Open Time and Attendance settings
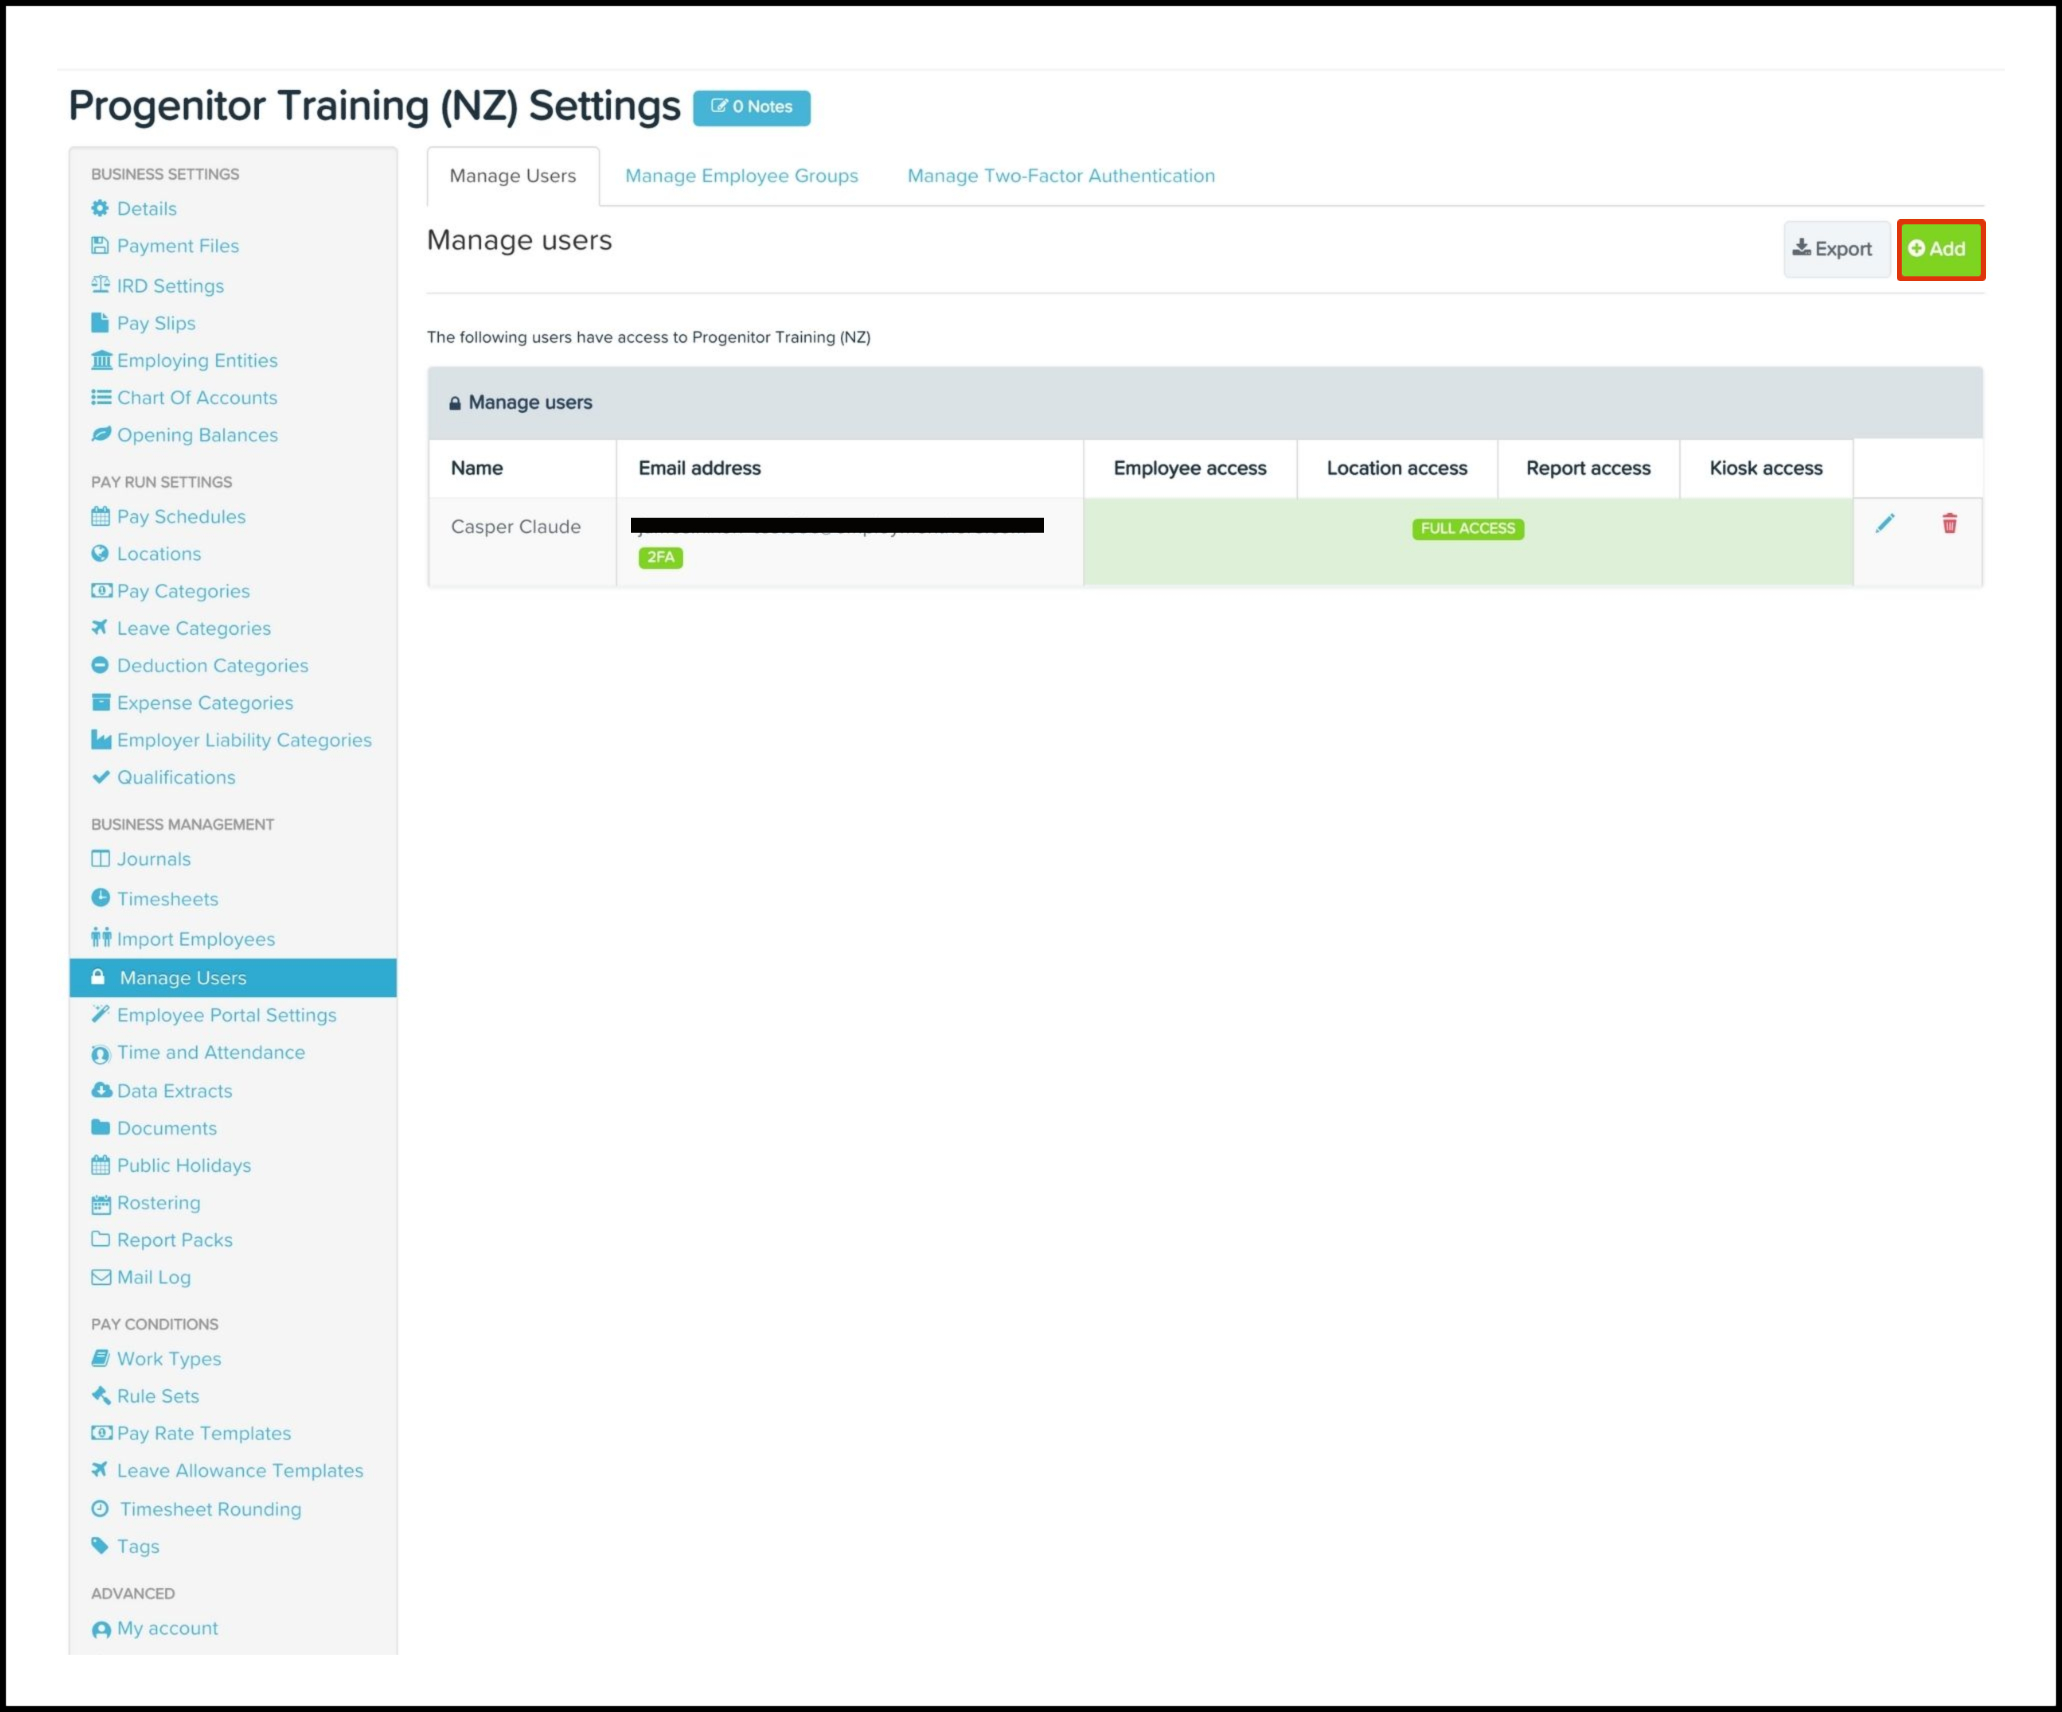2062x1712 pixels. (x=211, y=1052)
